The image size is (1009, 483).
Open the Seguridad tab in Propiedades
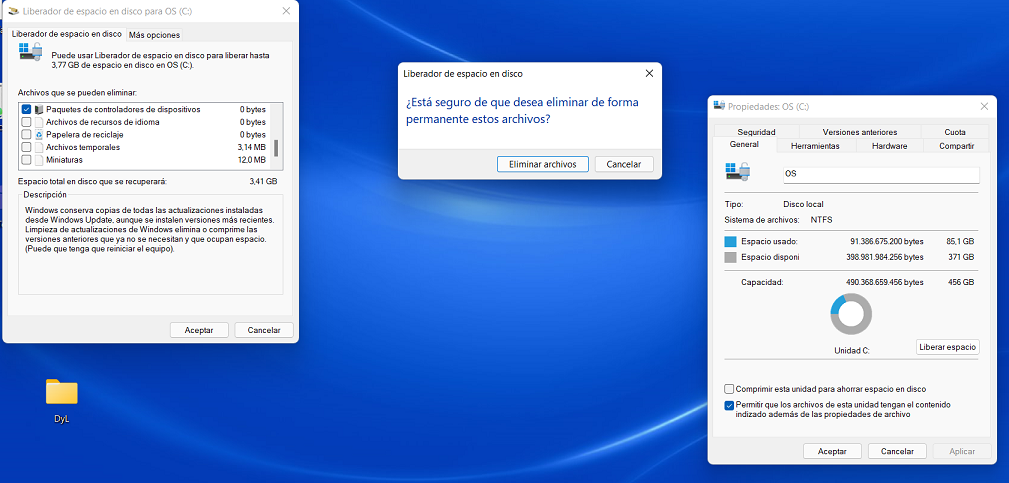coord(757,132)
